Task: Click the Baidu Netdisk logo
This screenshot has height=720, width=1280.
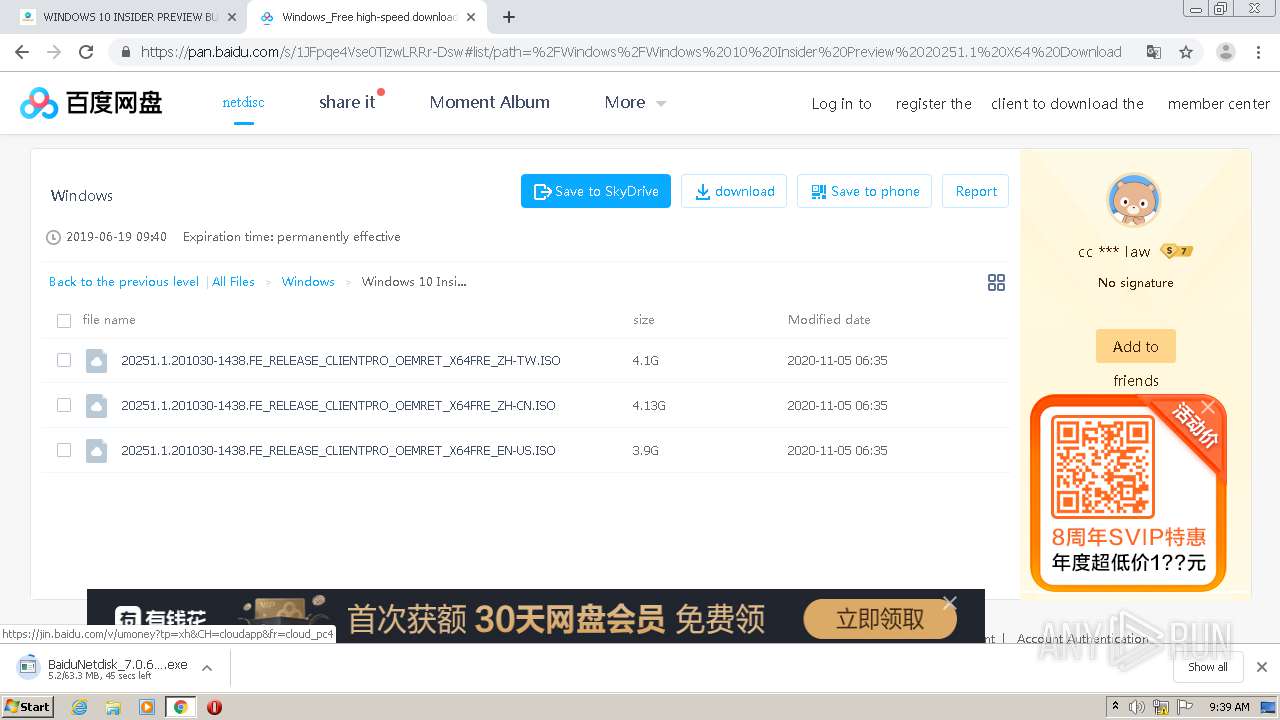Action: [91, 102]
